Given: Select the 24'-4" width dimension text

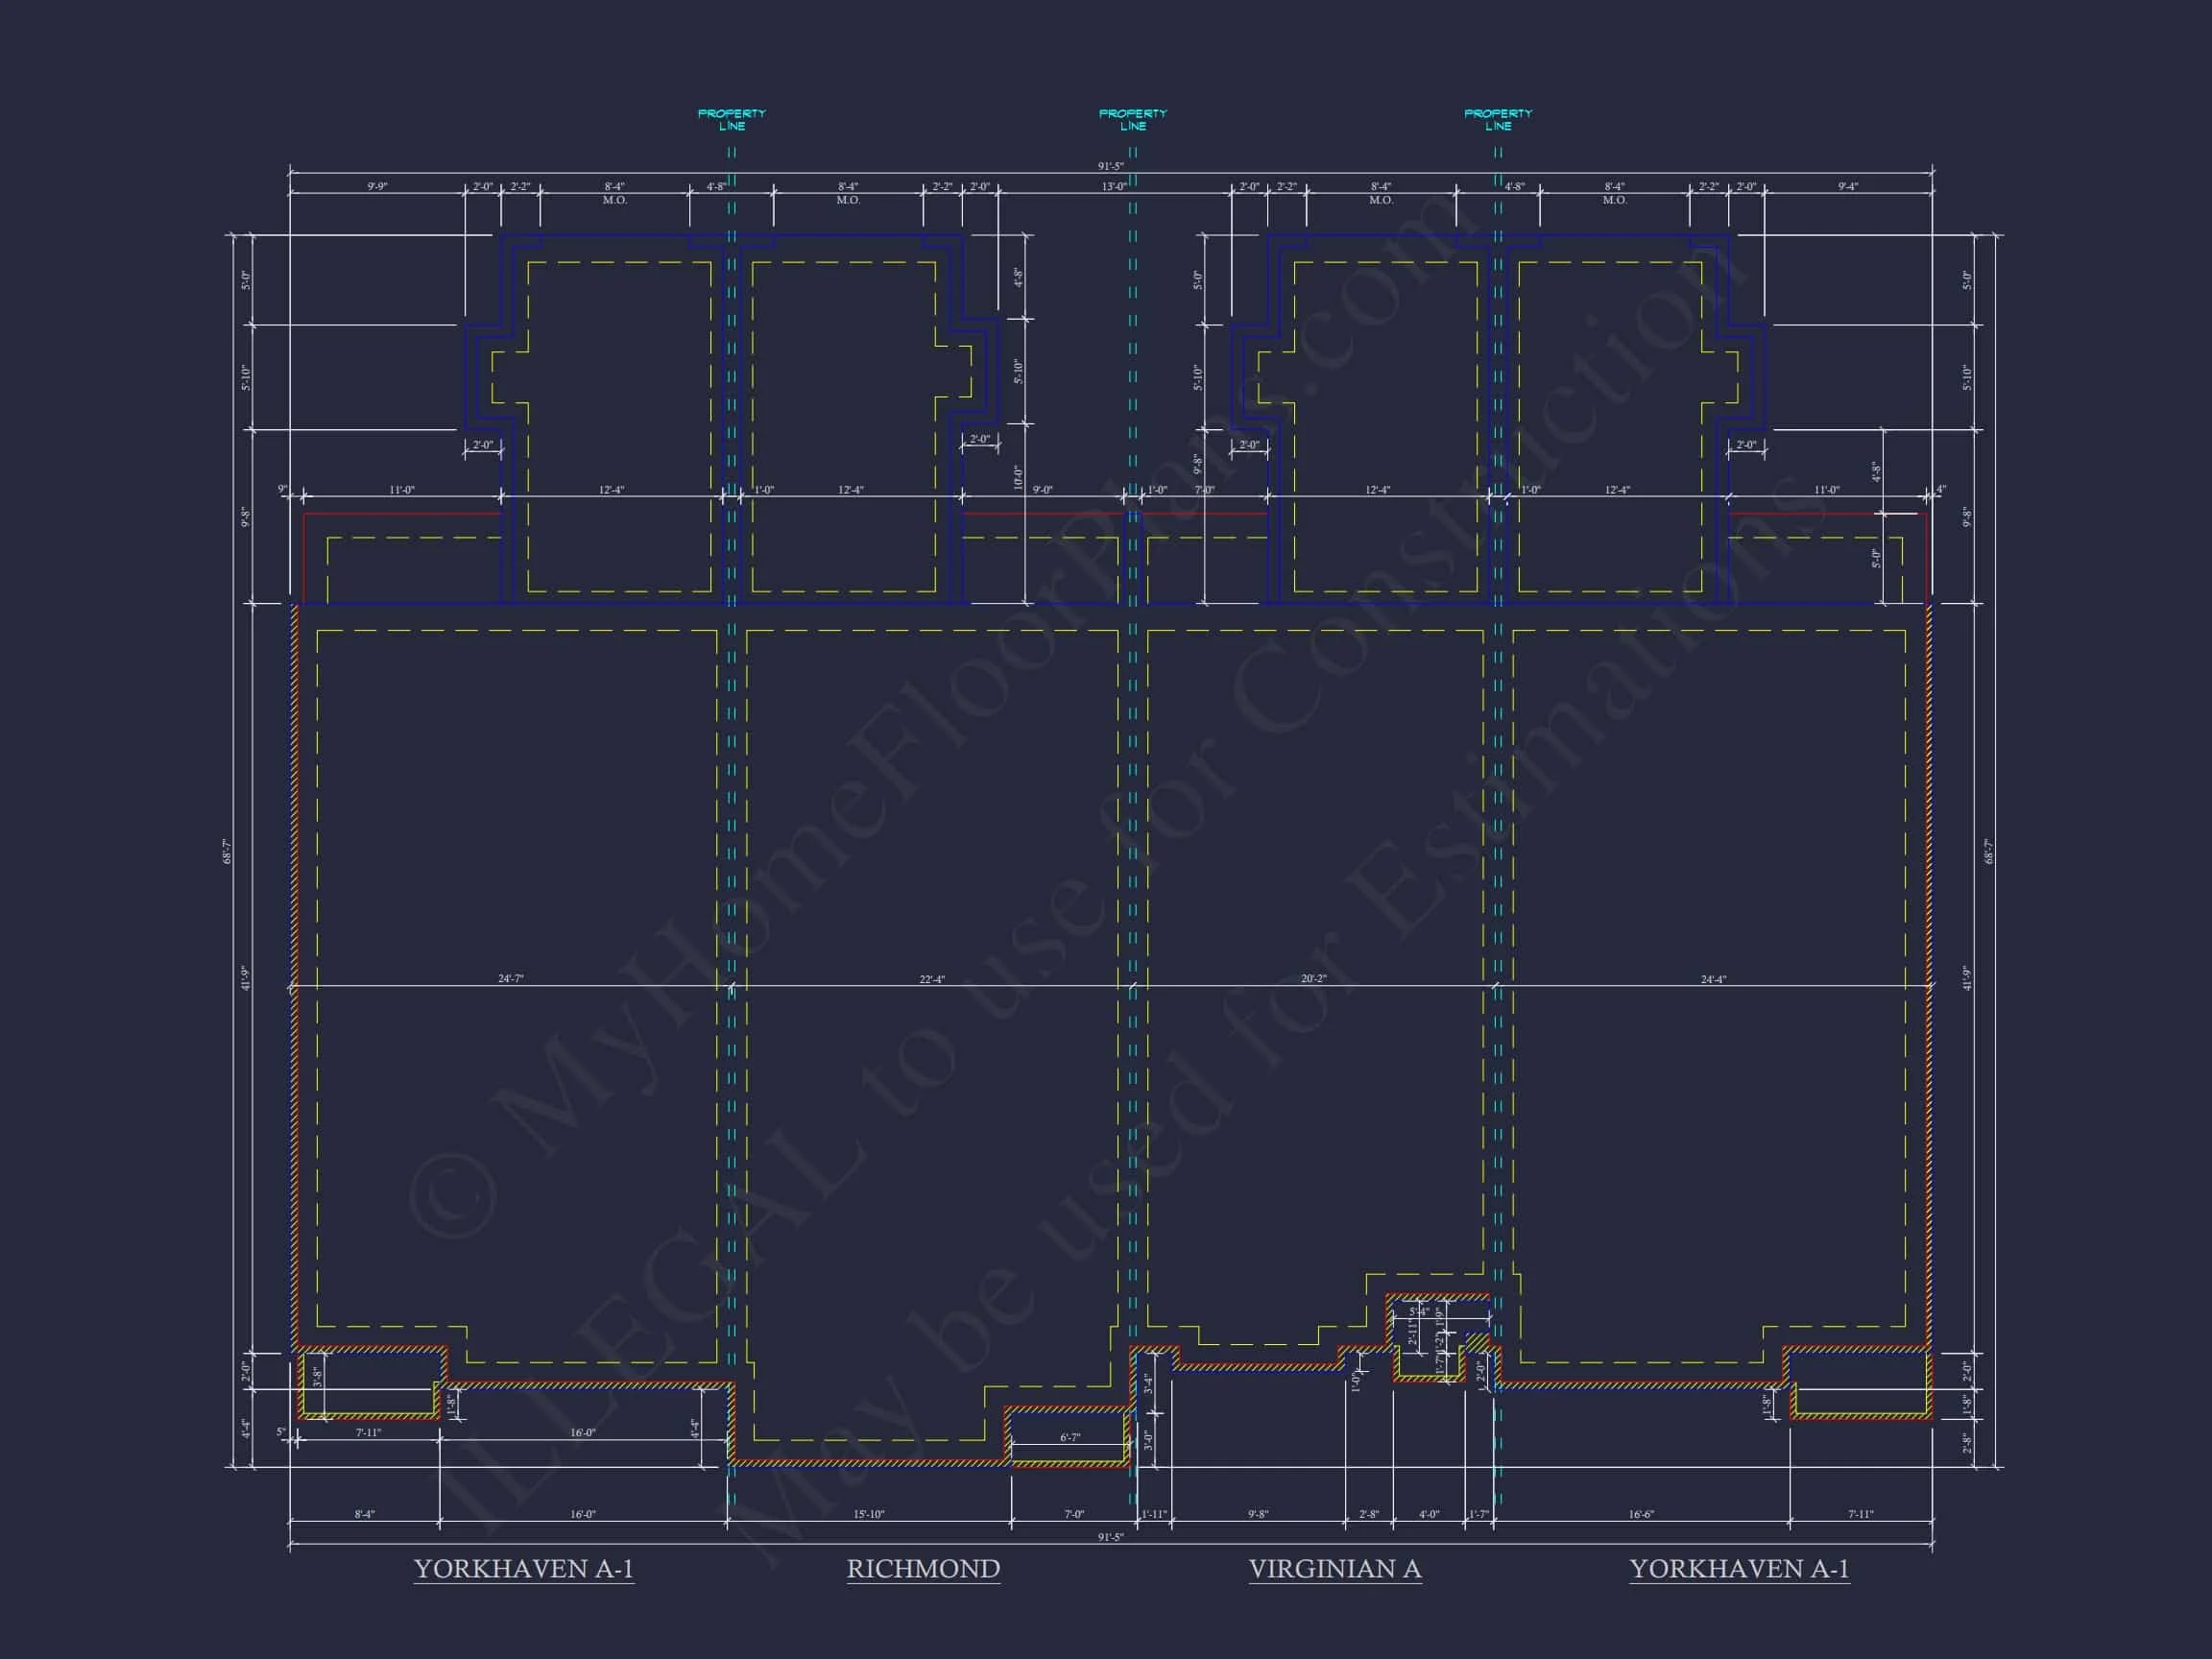Looking at the screenshot, I should point(1713,979).
